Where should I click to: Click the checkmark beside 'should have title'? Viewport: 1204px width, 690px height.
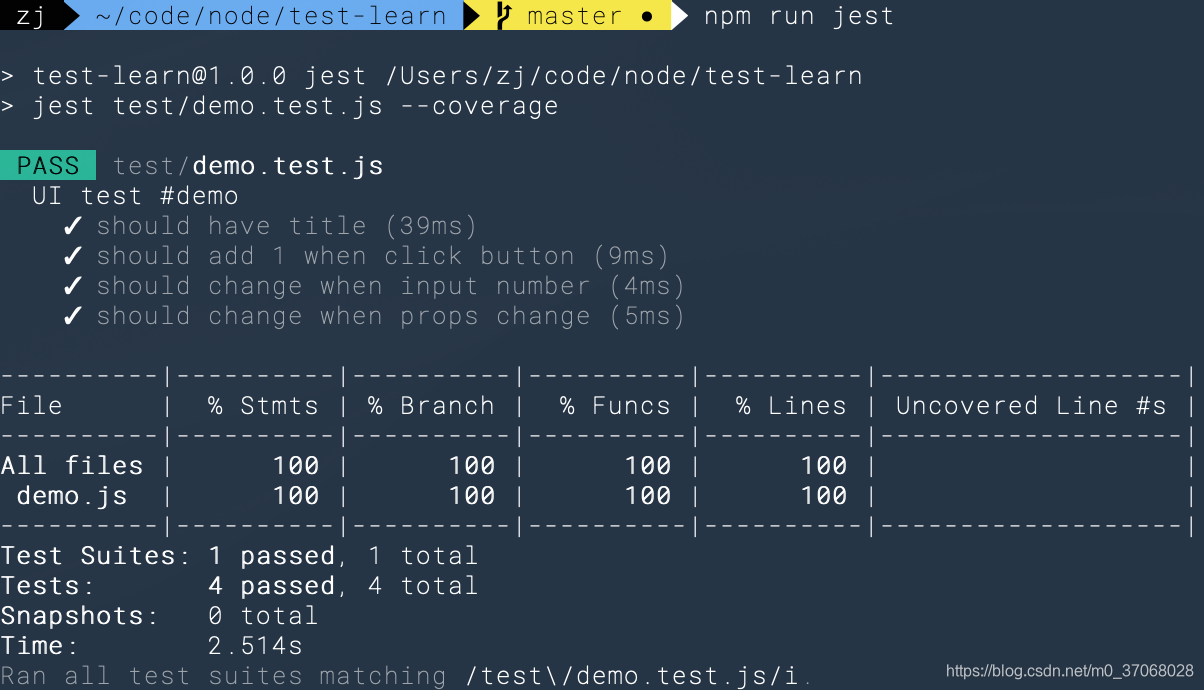click(x=72, y=226)
